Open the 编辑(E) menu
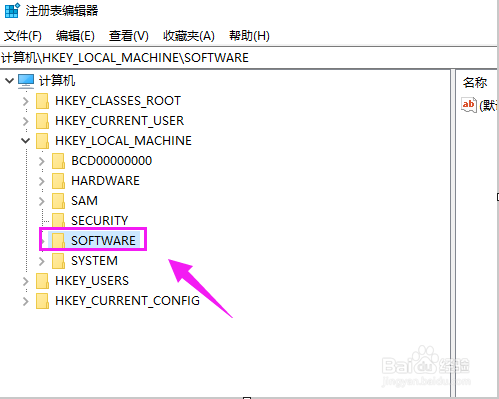Viewport: 499px width, 399px height. [75, 36]
